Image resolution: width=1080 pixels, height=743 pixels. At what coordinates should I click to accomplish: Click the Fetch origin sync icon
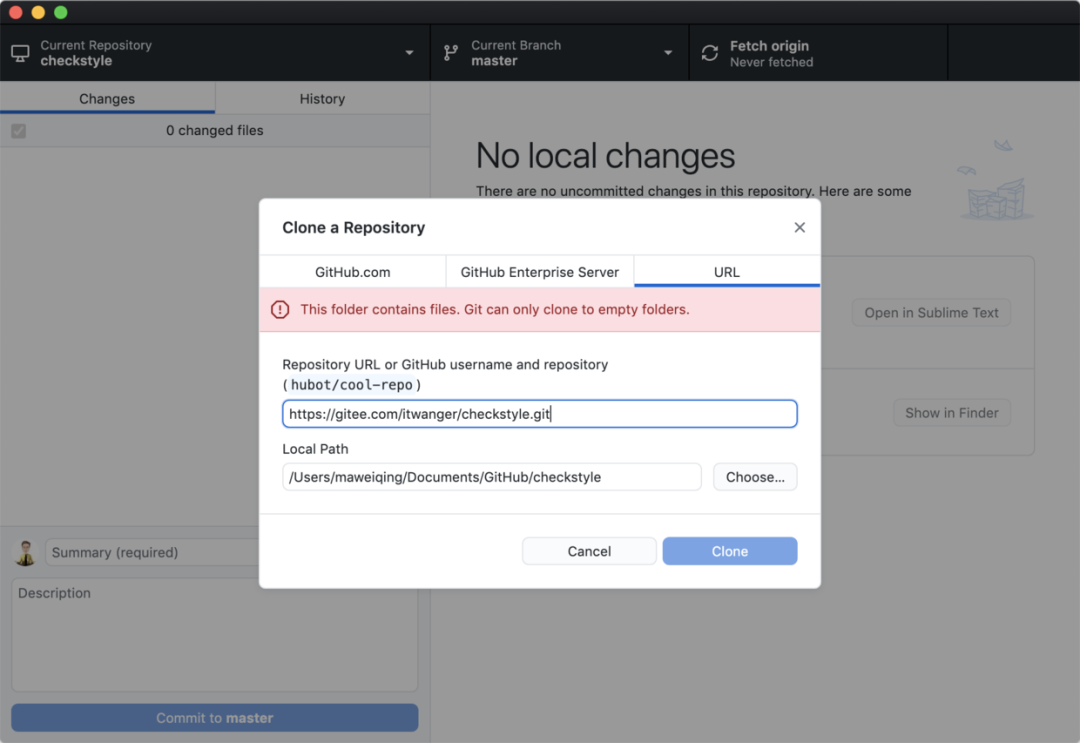710,53
